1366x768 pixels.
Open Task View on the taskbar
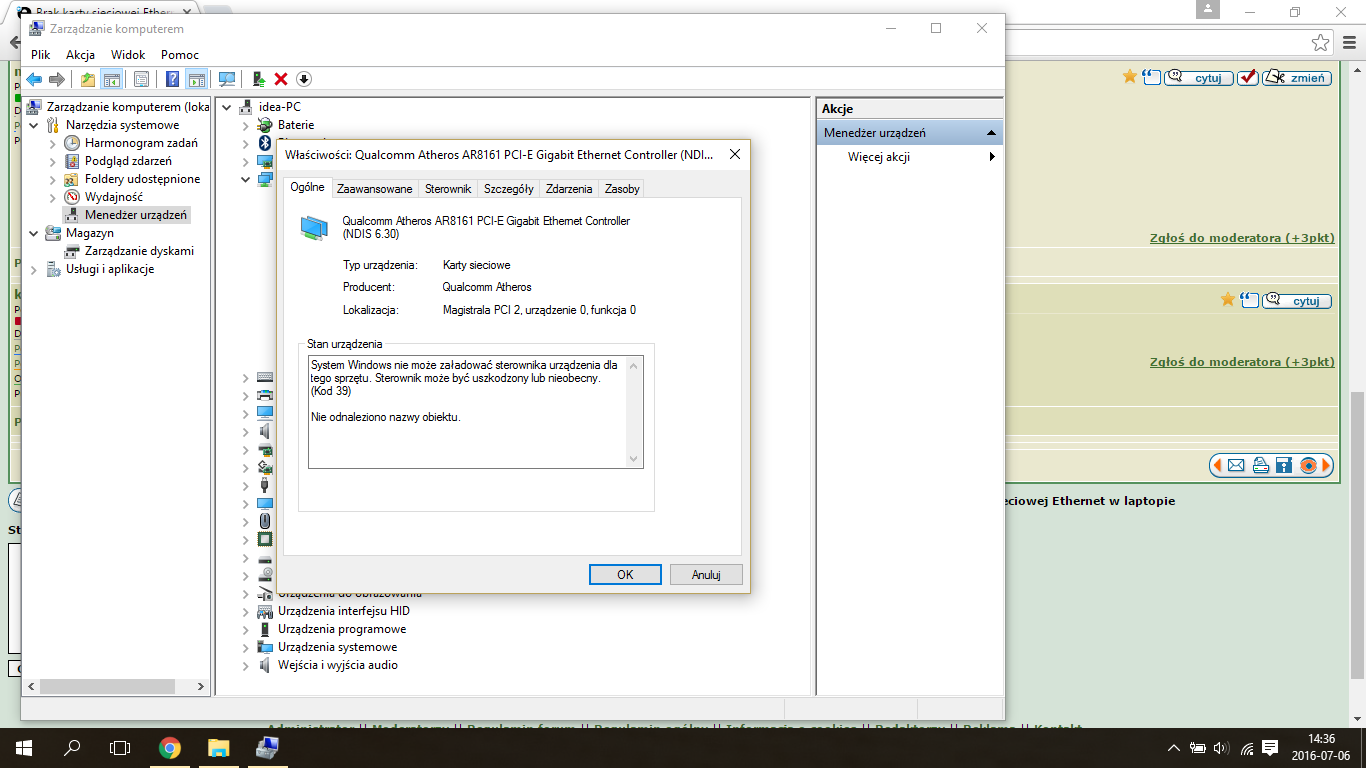120,747
